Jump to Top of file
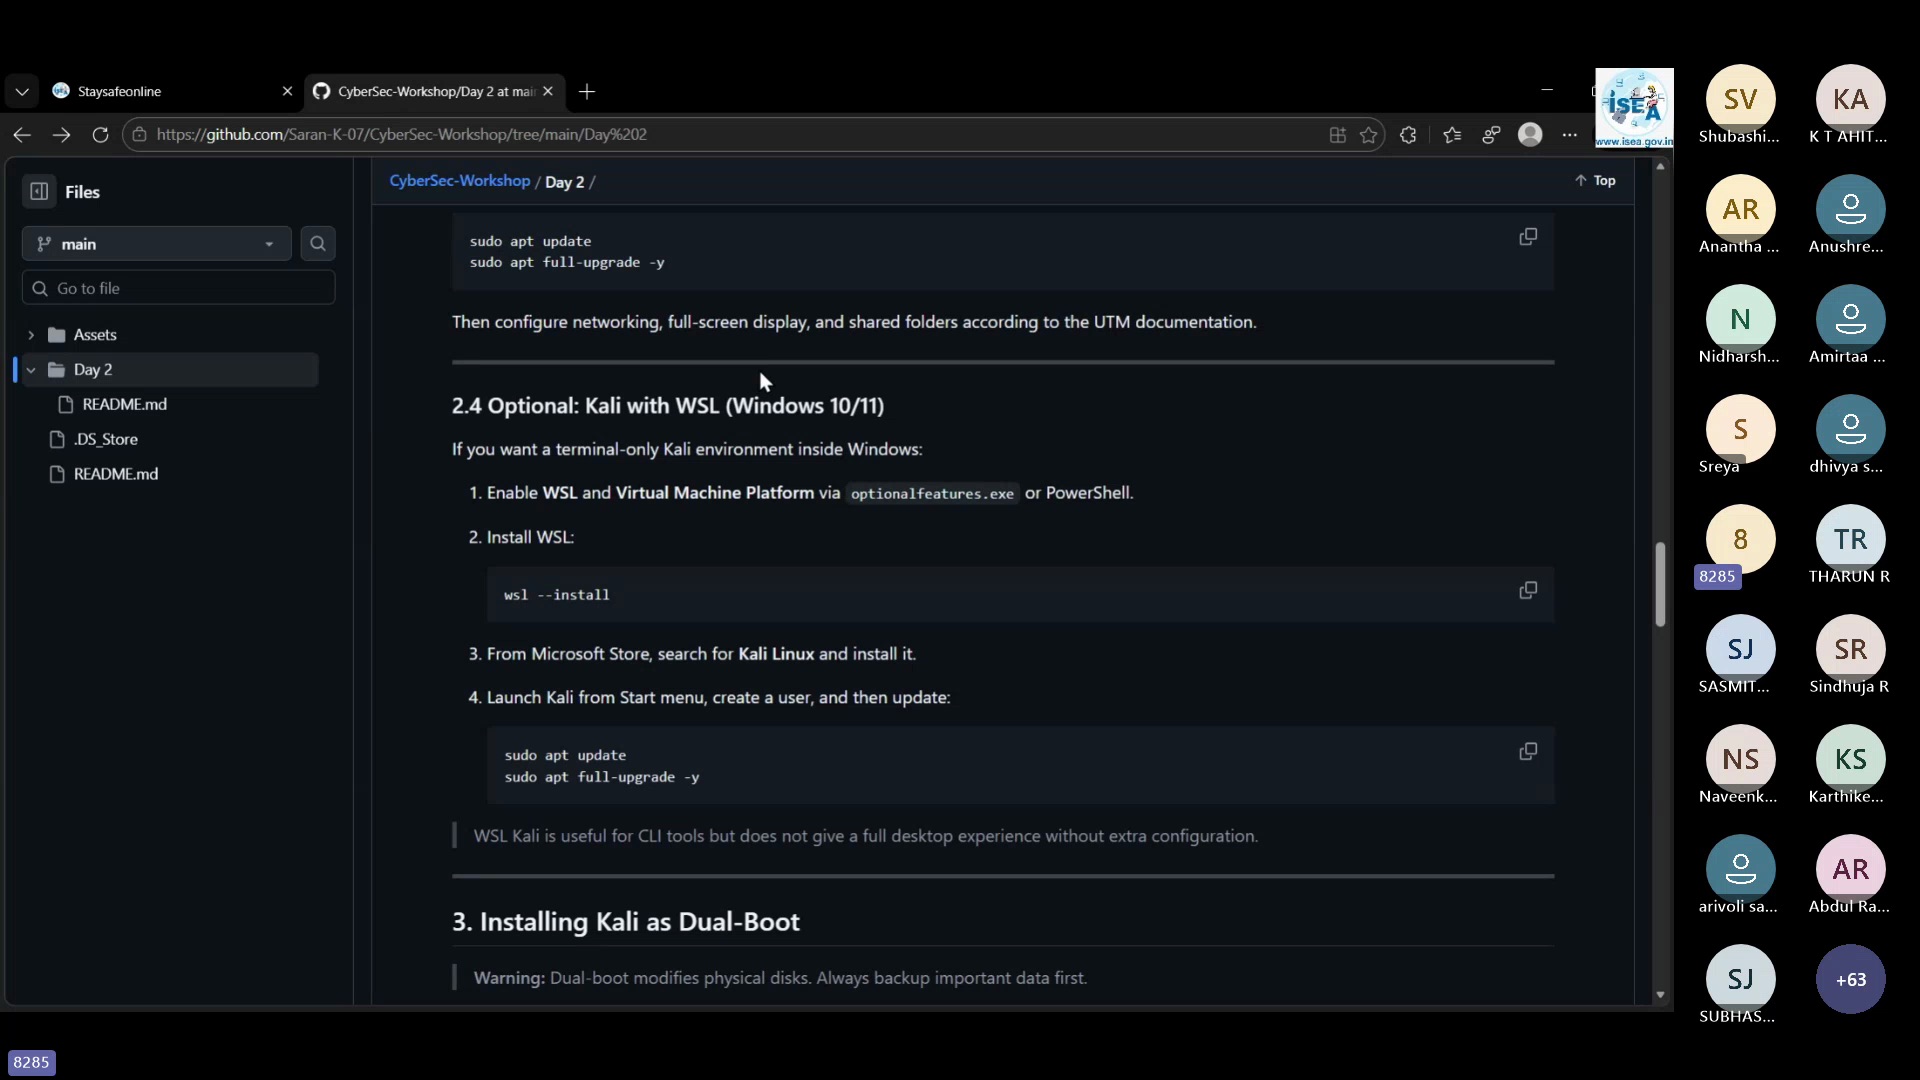1920x1080 pixels. coord(1595,181)
